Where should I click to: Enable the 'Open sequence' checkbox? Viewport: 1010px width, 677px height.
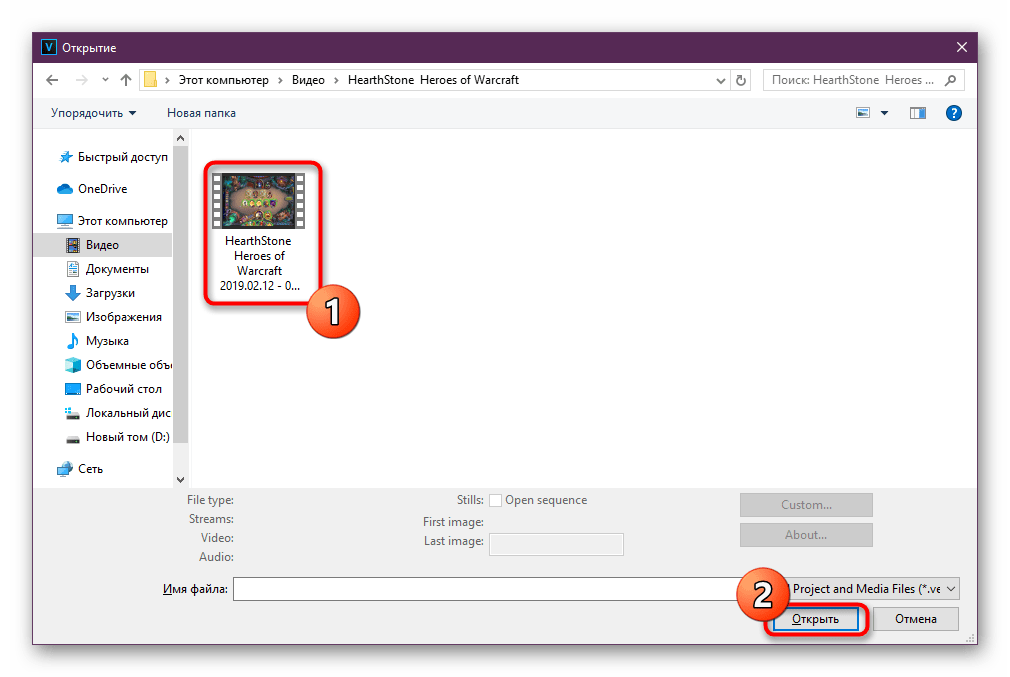tap(495, 501)
